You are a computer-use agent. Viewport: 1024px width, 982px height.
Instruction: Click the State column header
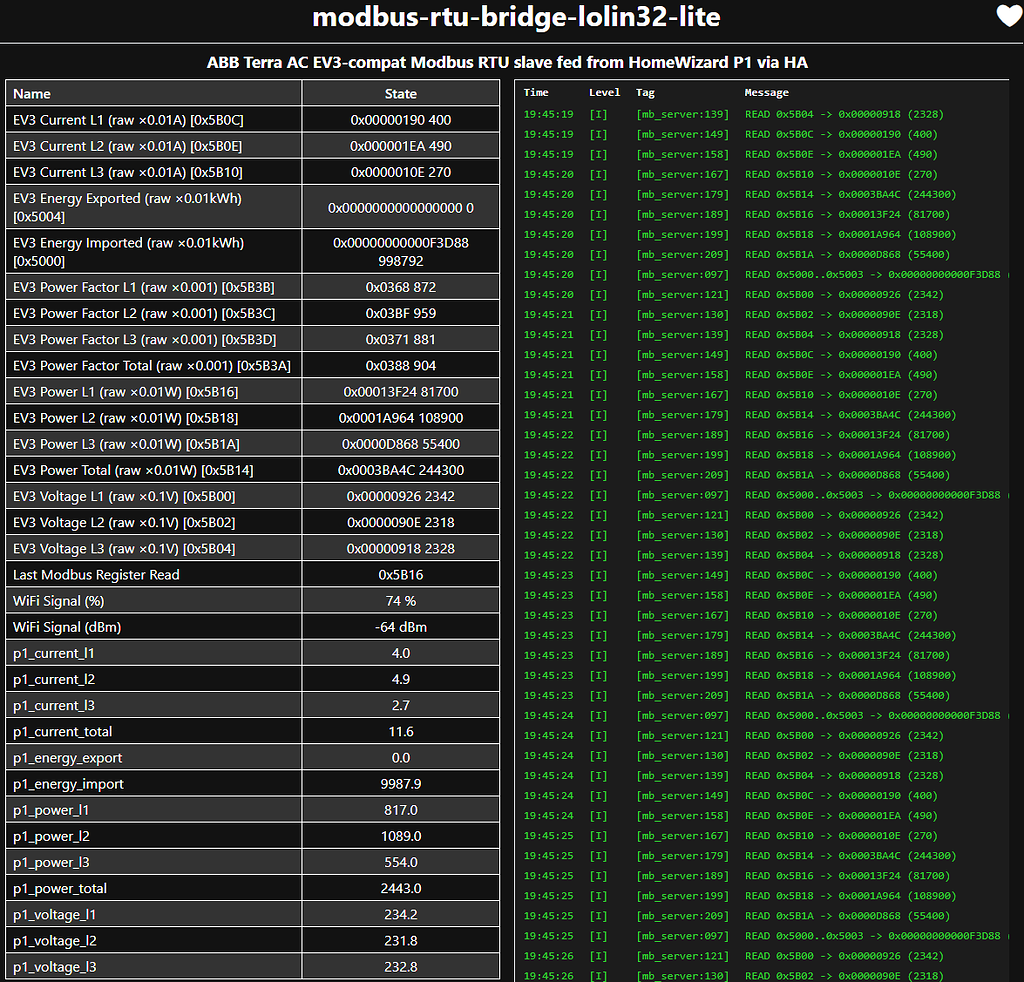[x=401, y=93]
